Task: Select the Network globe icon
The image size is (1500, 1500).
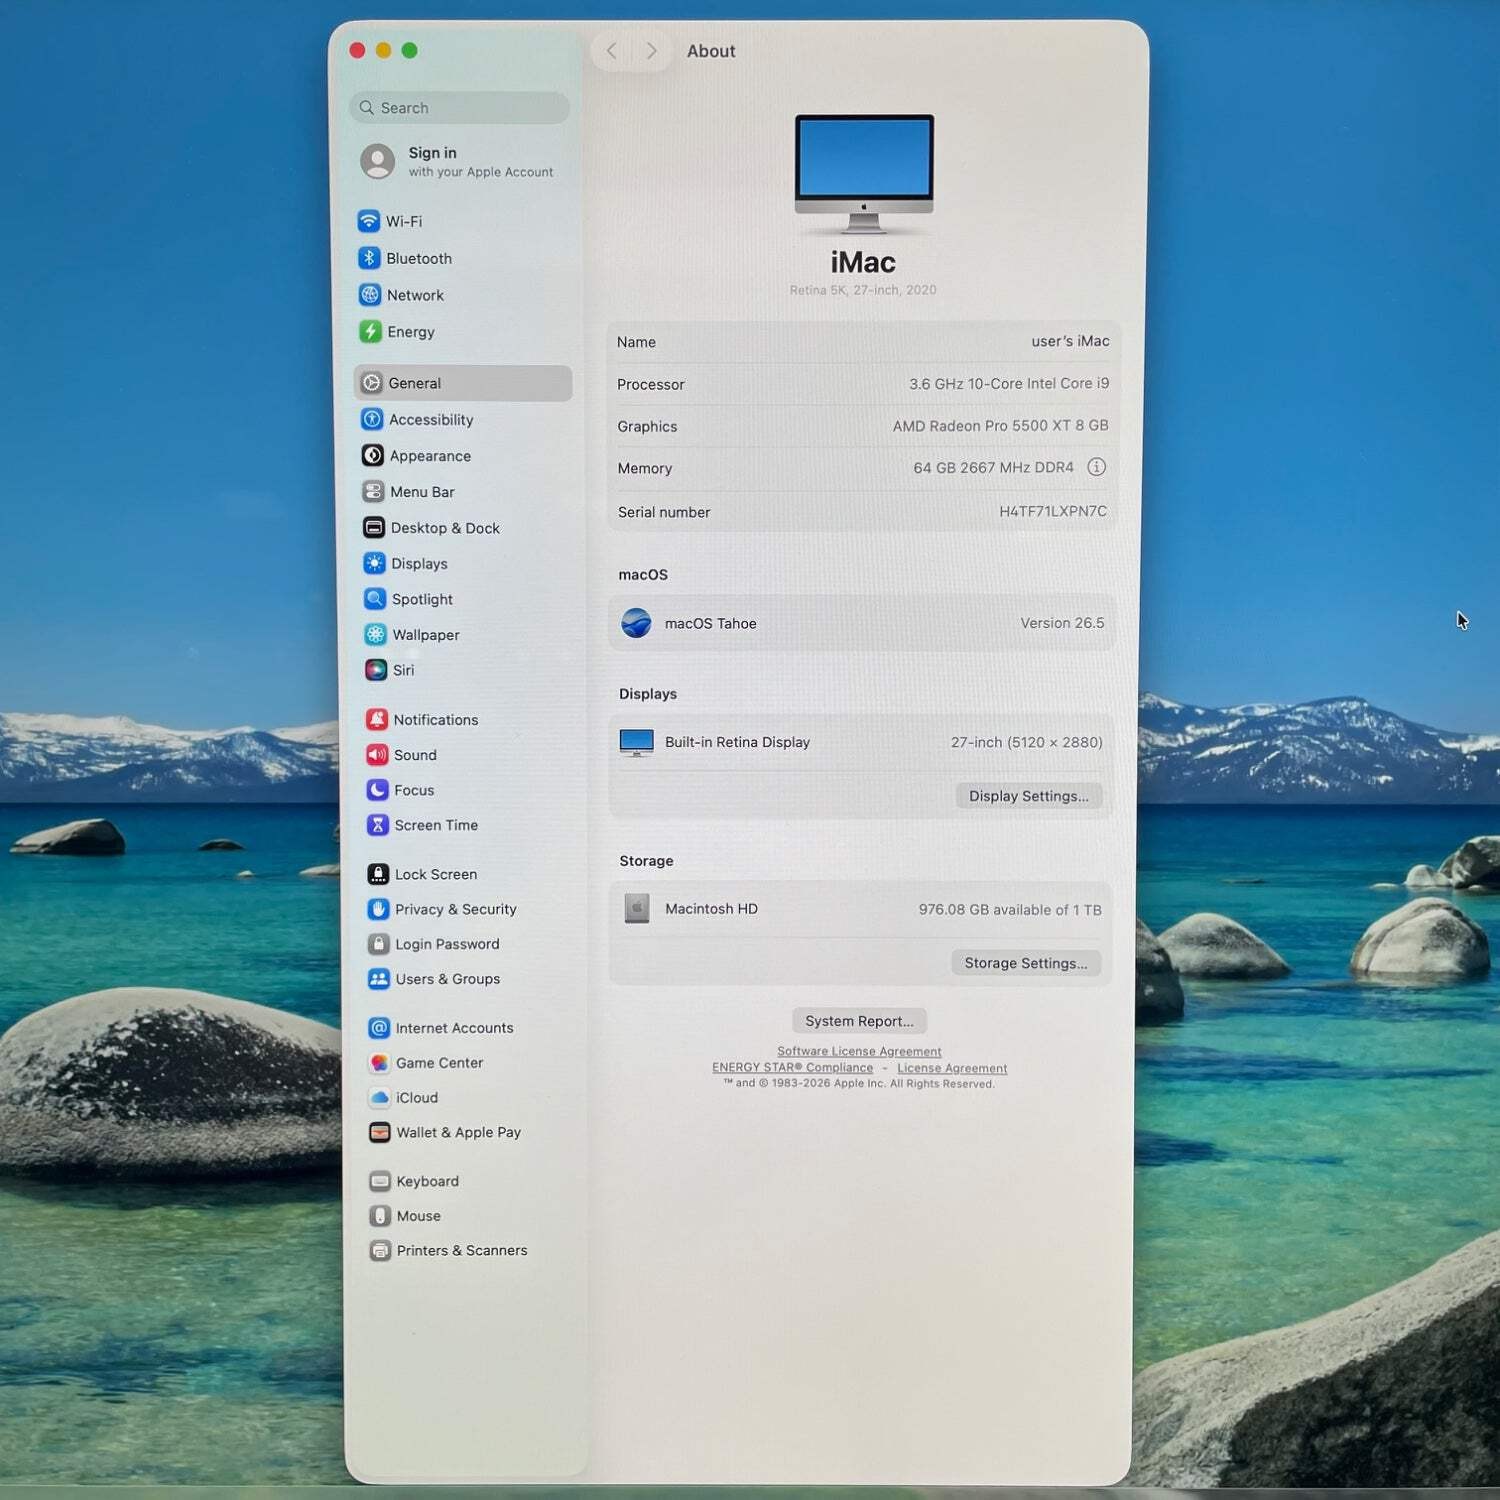Action: point(370,295)
